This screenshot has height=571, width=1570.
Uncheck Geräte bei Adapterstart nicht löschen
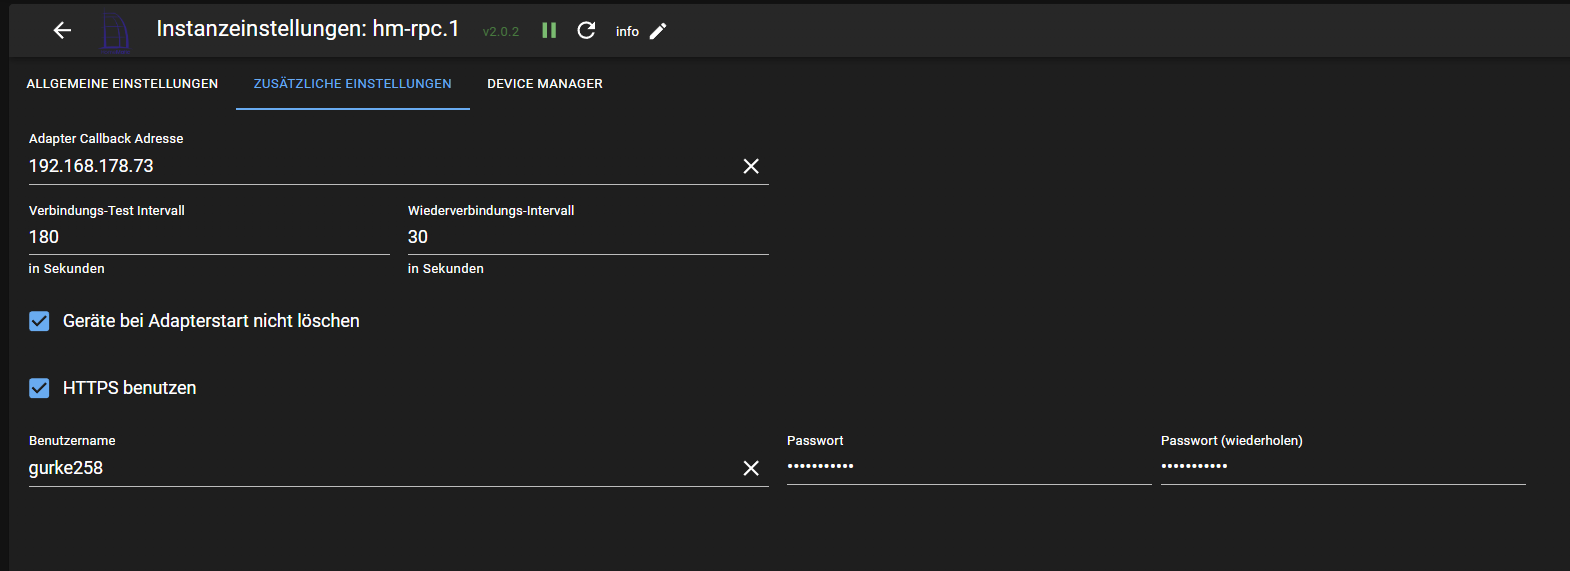pyautogui.click(x=40, y=321)
